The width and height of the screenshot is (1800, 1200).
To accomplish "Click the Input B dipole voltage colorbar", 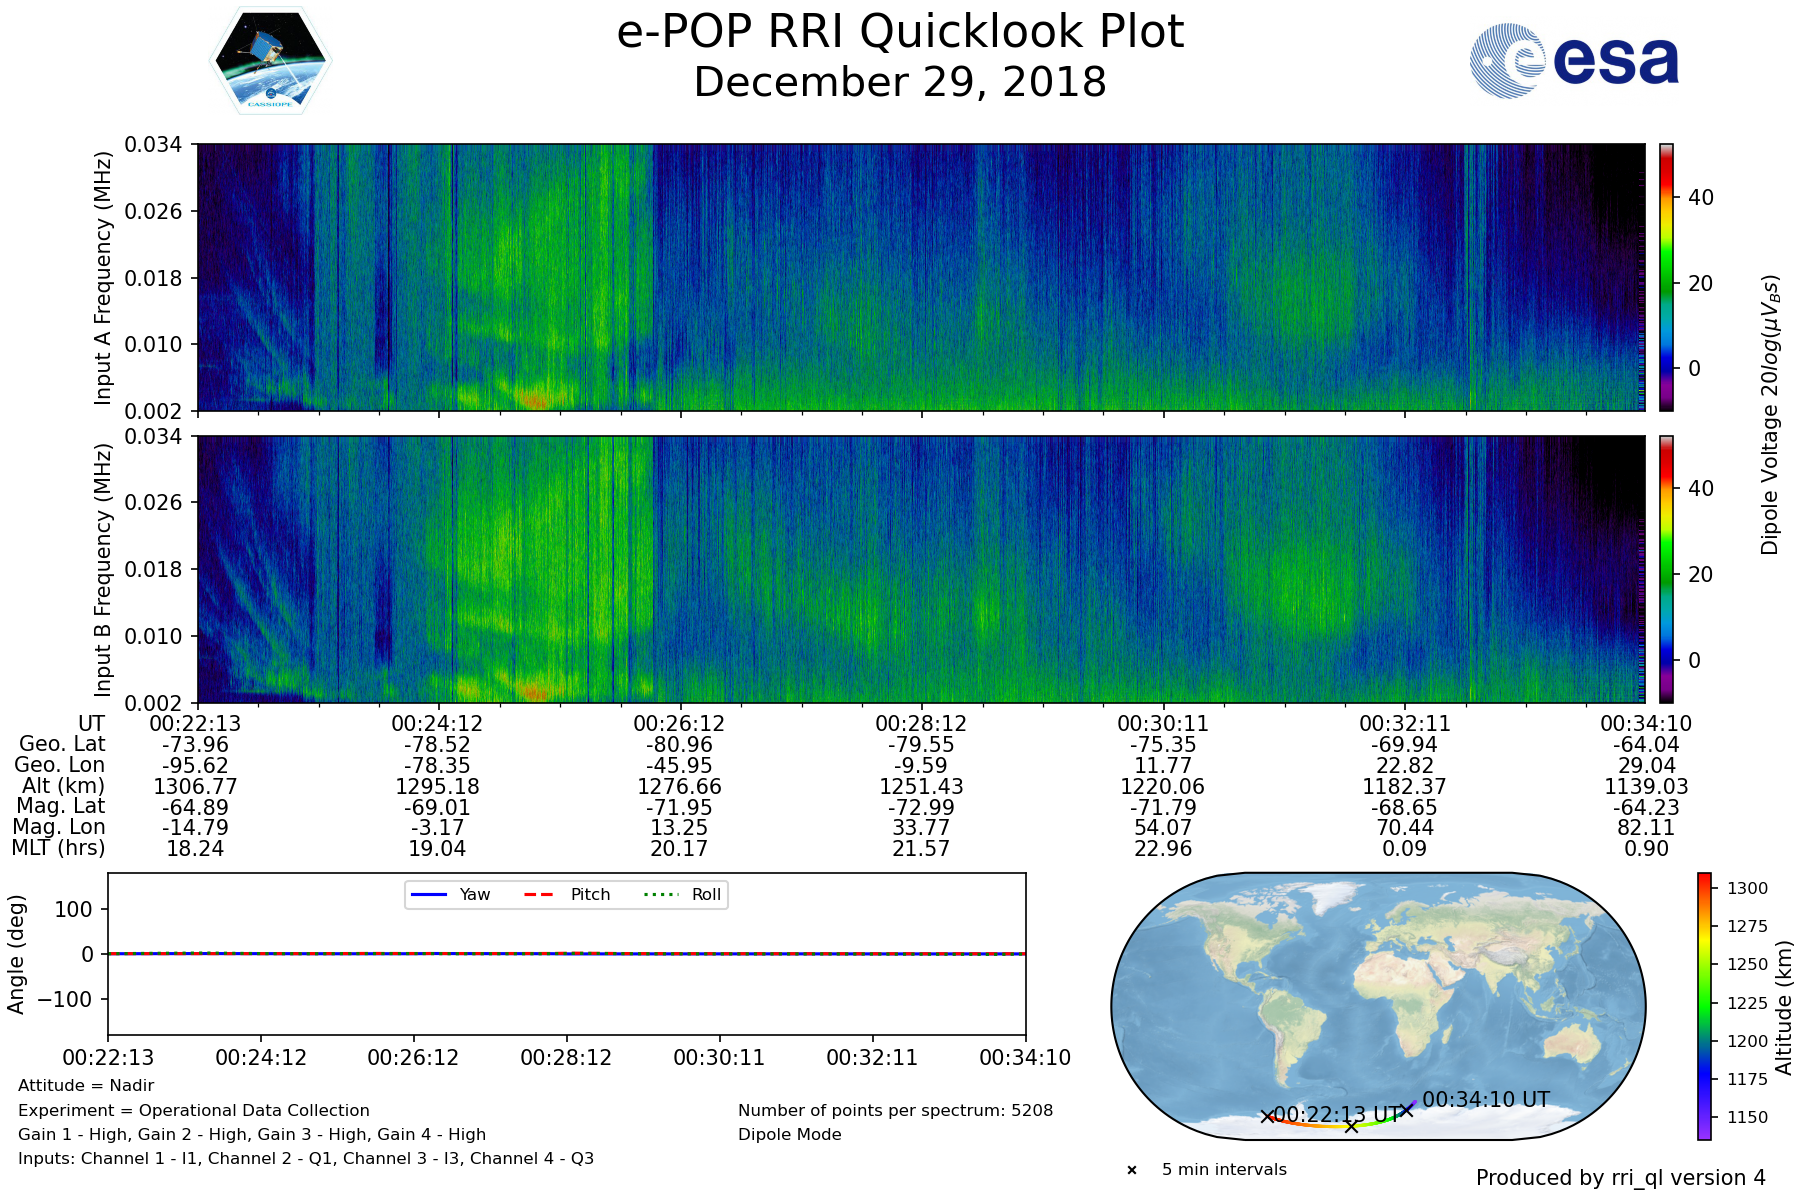I will click(1666, 569).
